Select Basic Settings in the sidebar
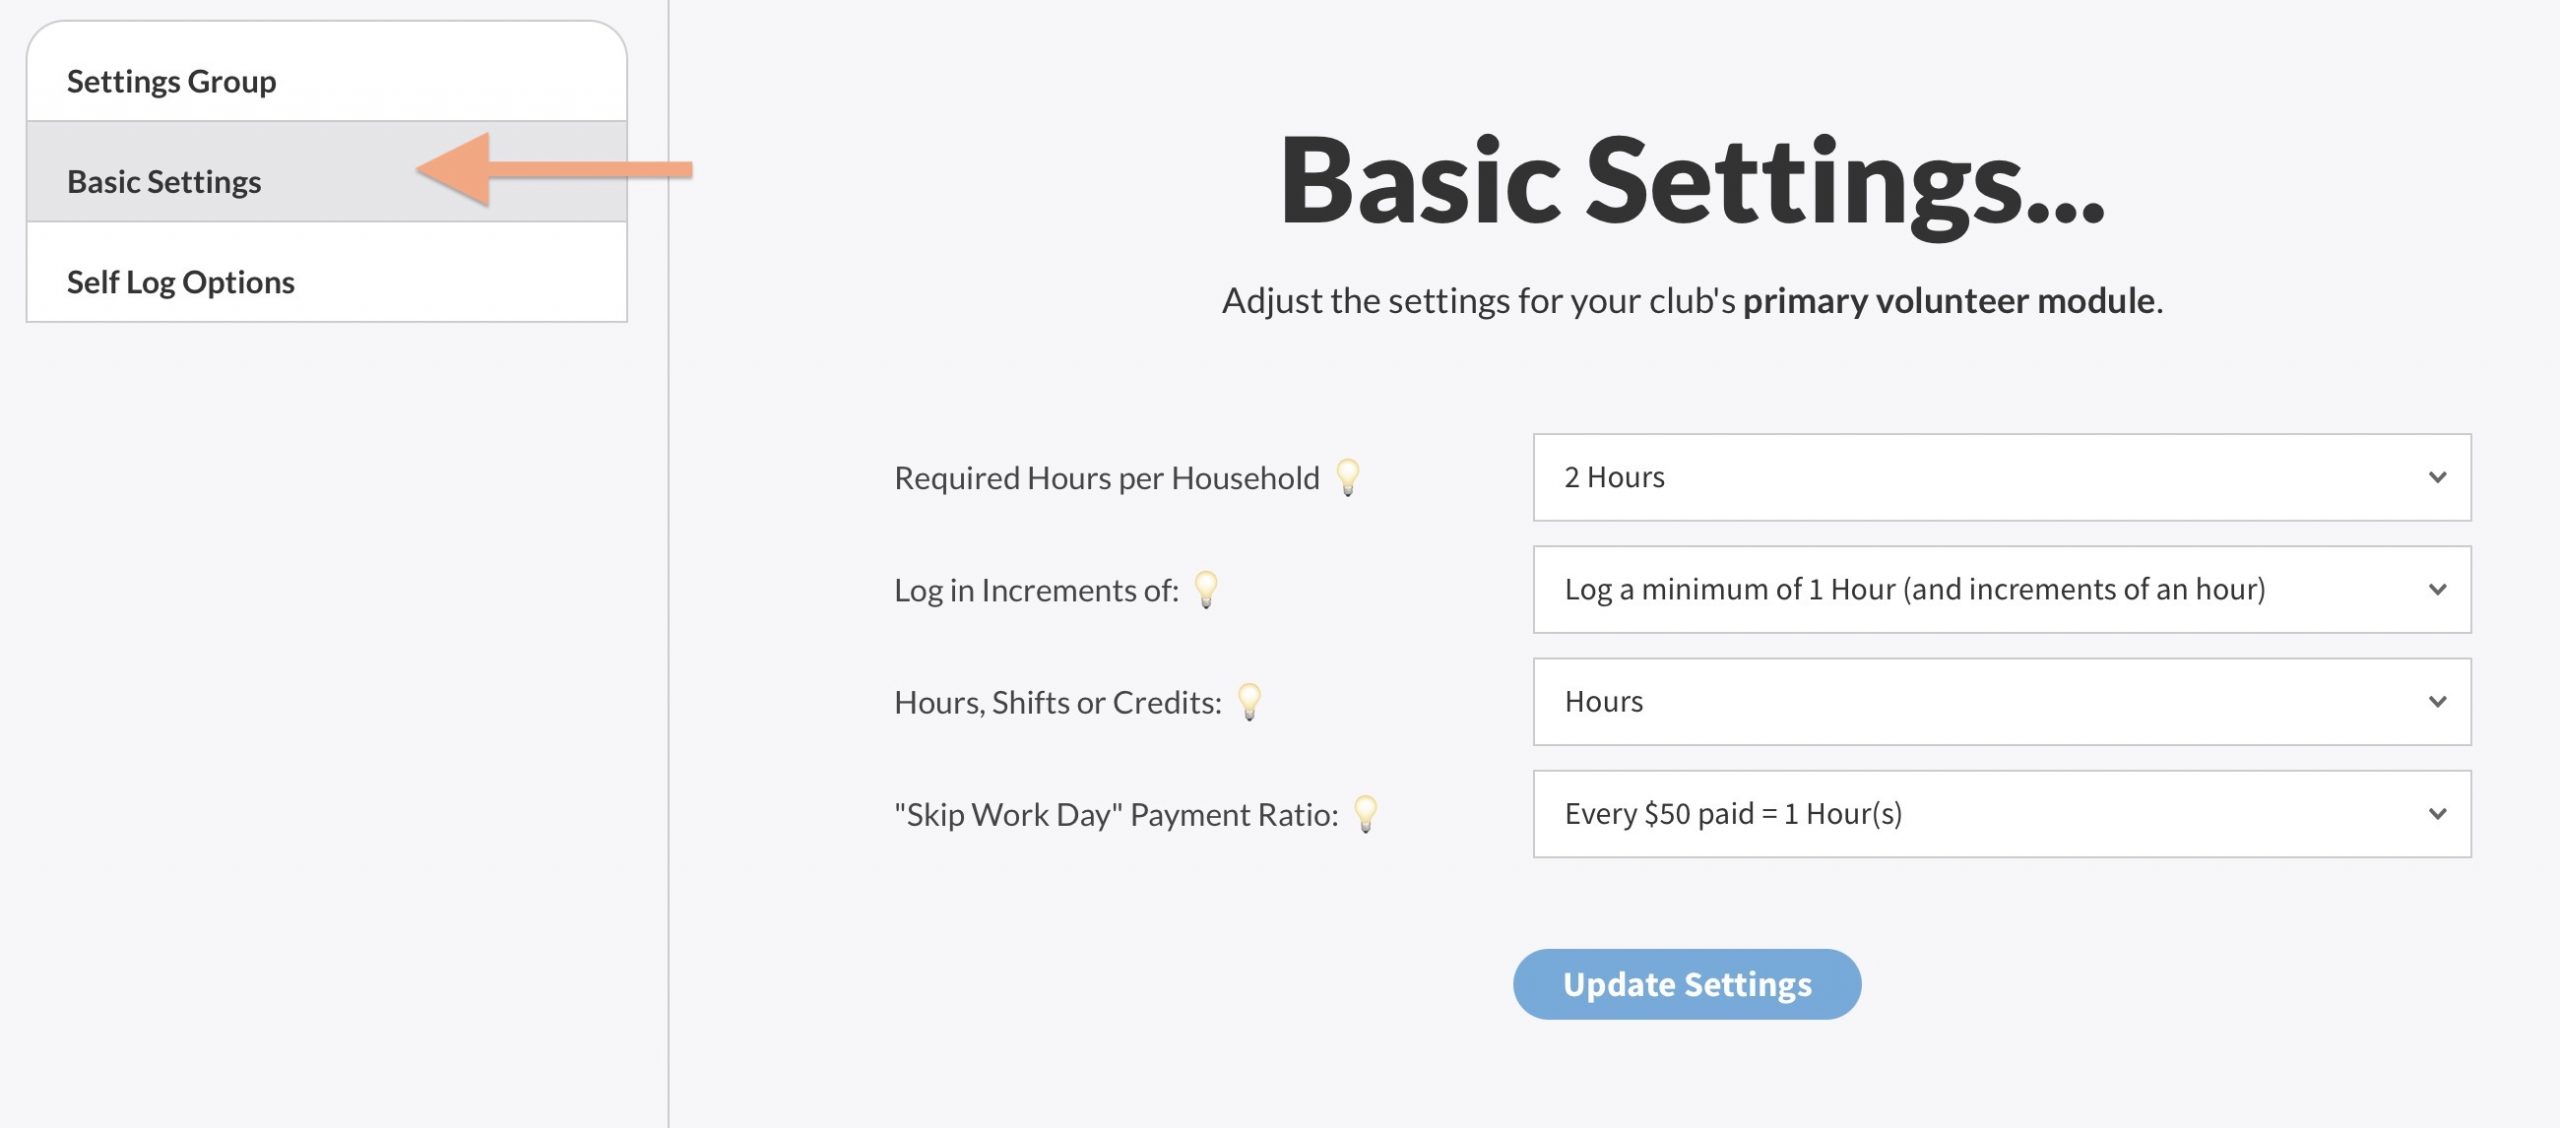The width and height of the screenshot is (2560, 1128). point(164,182)
